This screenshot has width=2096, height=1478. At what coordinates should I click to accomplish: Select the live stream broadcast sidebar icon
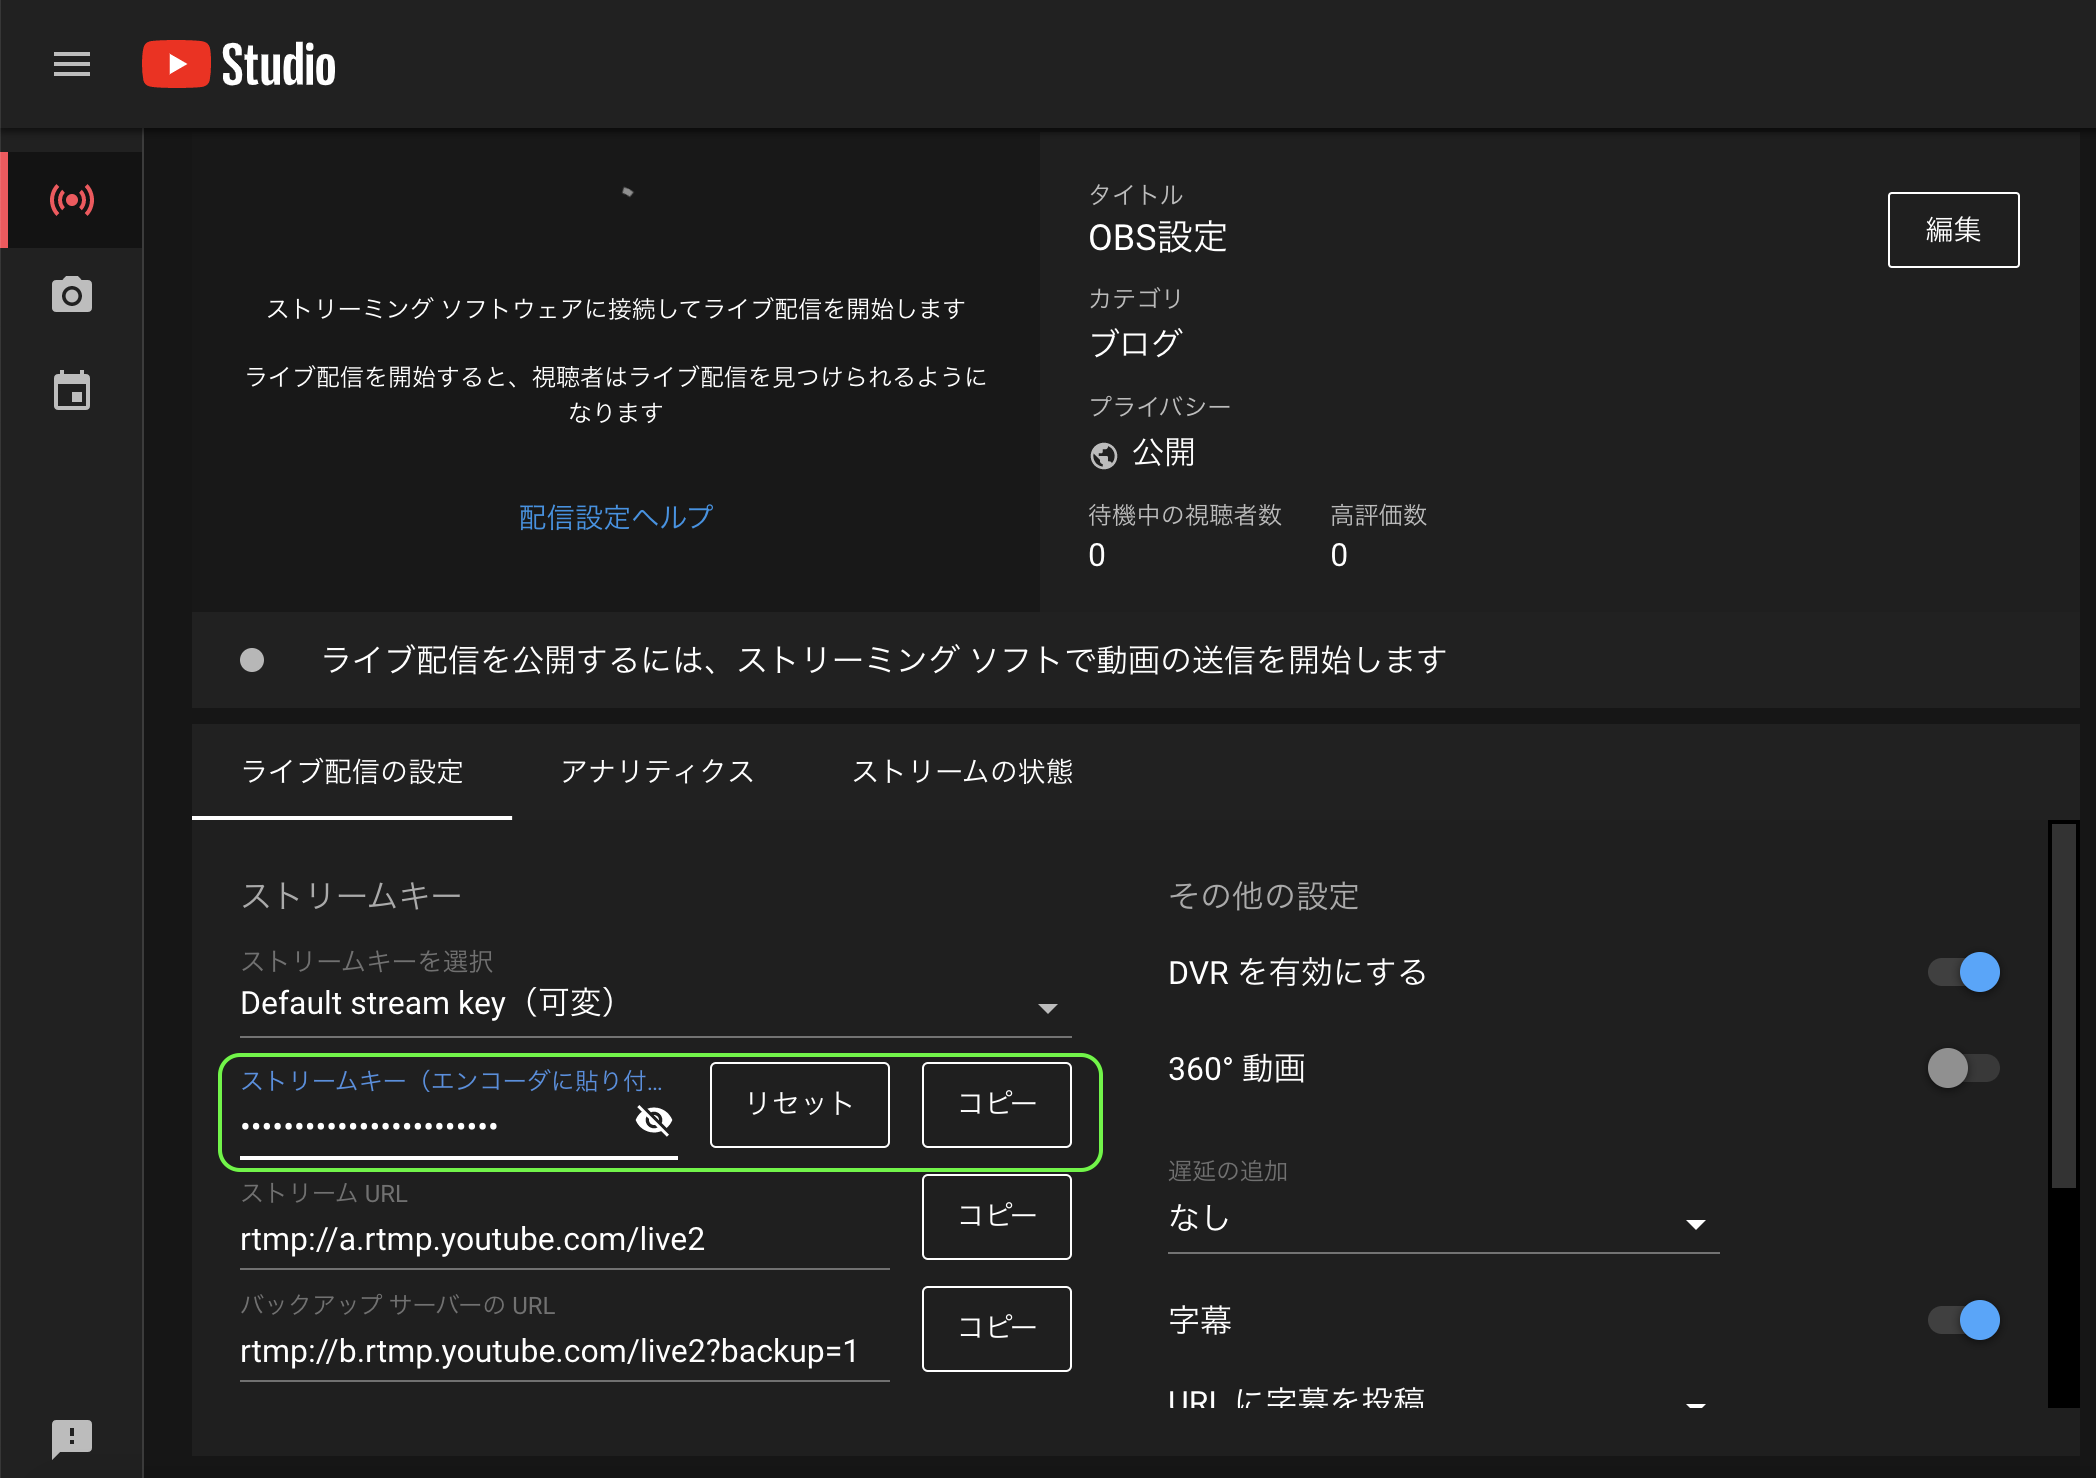(72, 199)
